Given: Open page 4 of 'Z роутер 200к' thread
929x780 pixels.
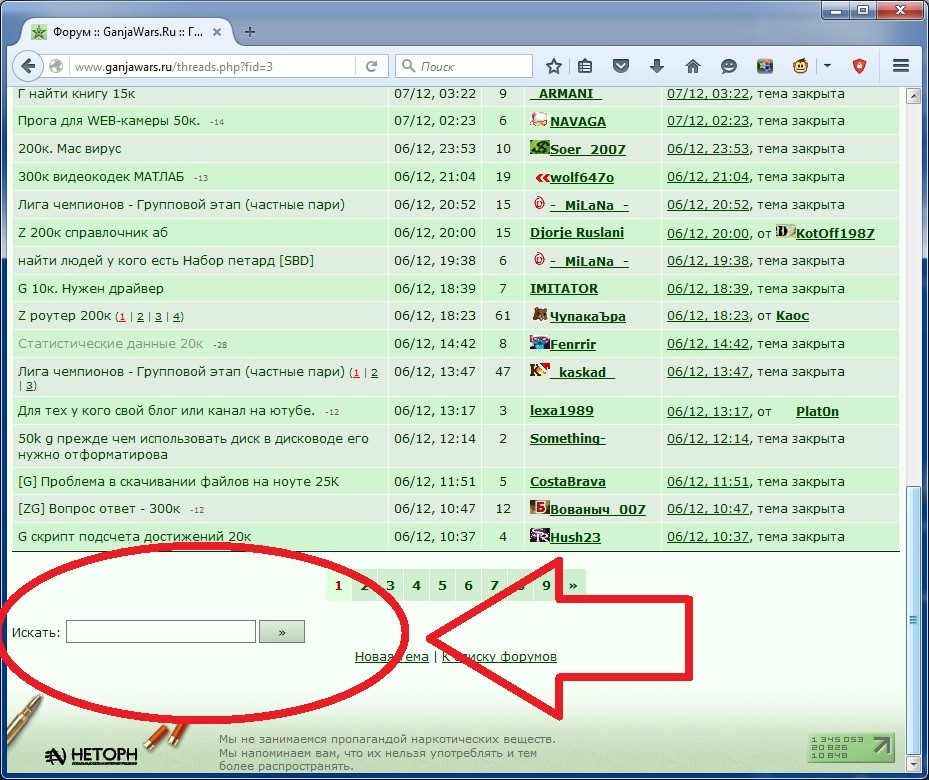Looking at the screenshot, I should click(177, 317).
